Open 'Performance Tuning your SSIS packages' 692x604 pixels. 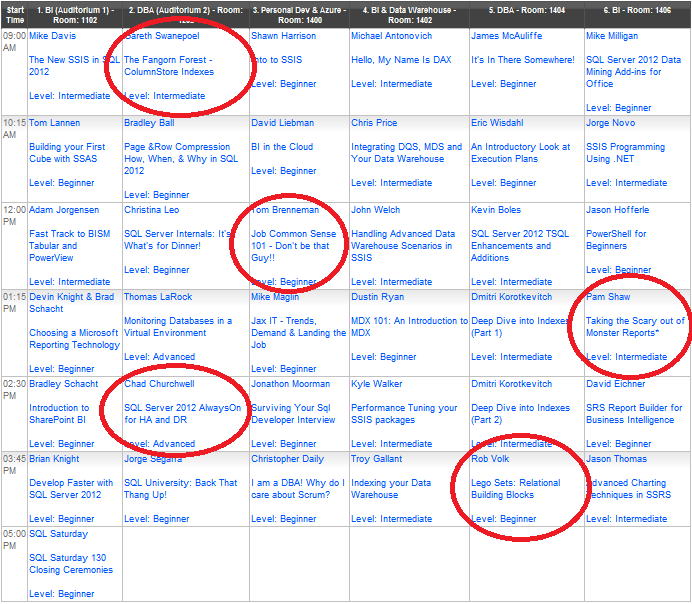[x=404, y=414]
